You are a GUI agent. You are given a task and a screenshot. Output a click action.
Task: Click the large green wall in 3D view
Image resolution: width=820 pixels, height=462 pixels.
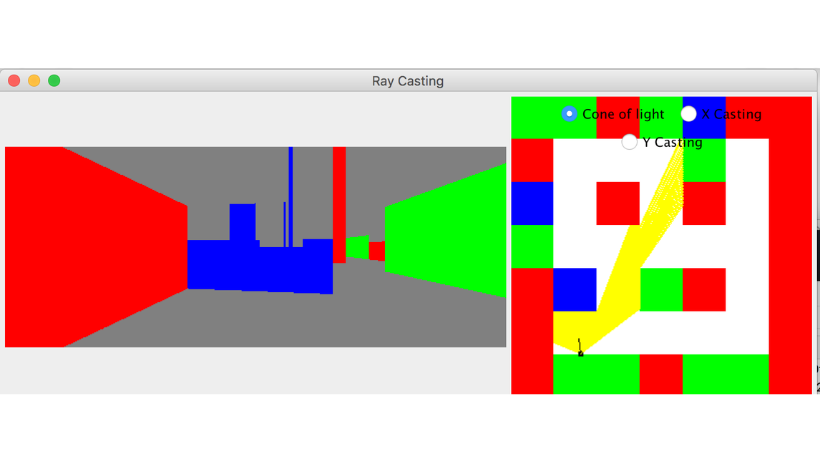(x=446, y=231)
